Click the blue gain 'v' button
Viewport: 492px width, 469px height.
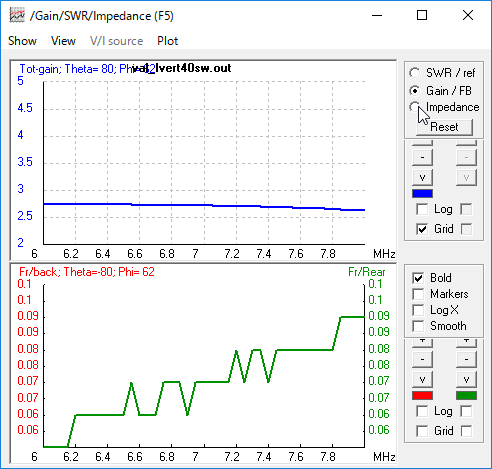tap(422, 177)
